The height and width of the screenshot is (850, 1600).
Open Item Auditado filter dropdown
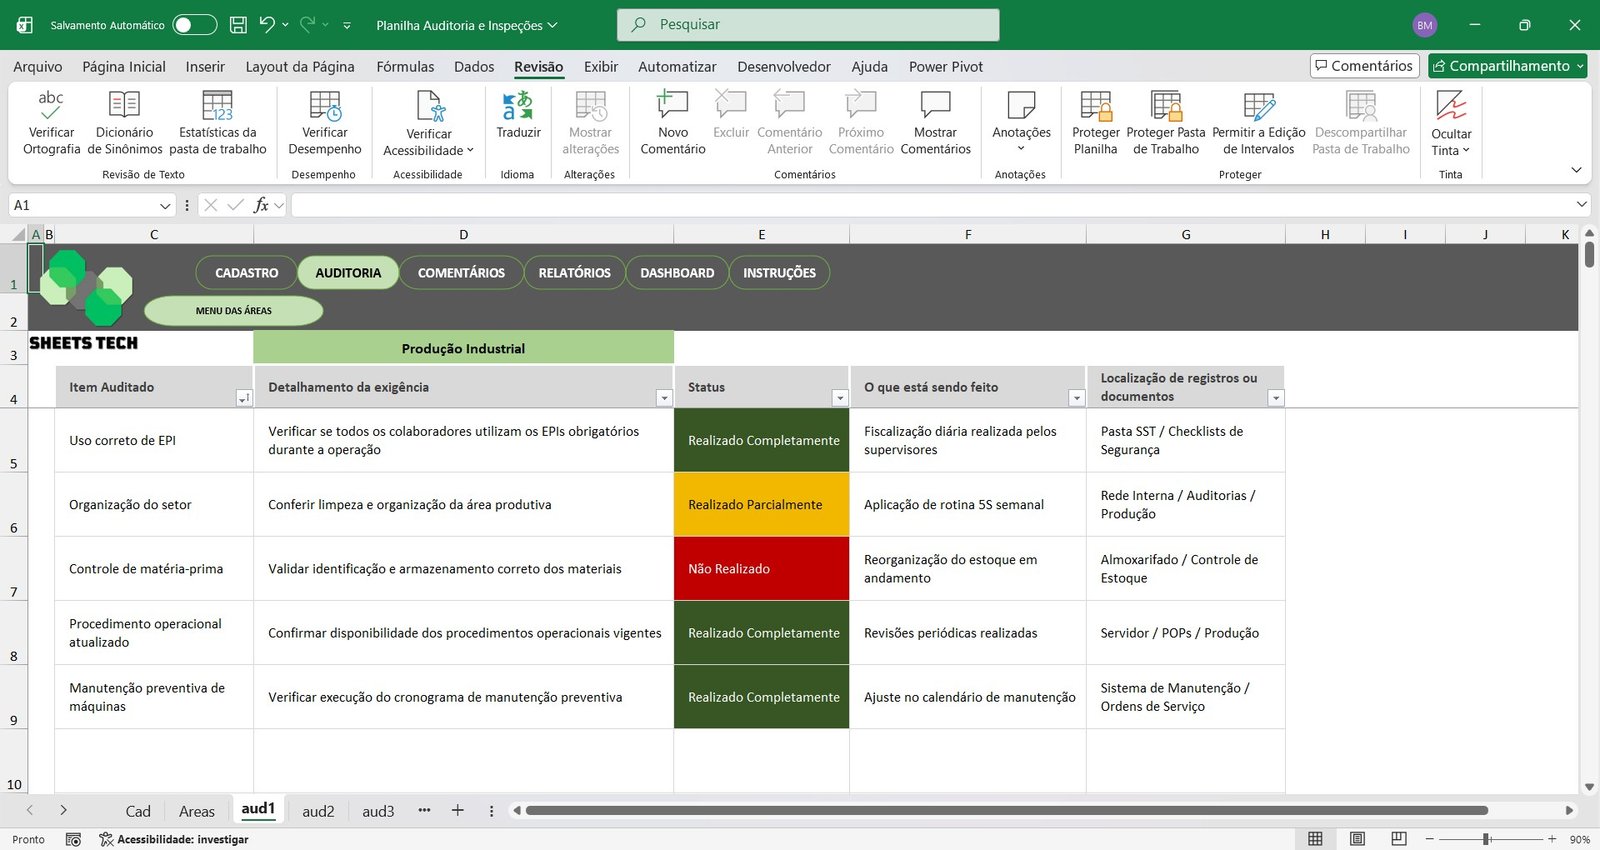[x=244, y=398]
